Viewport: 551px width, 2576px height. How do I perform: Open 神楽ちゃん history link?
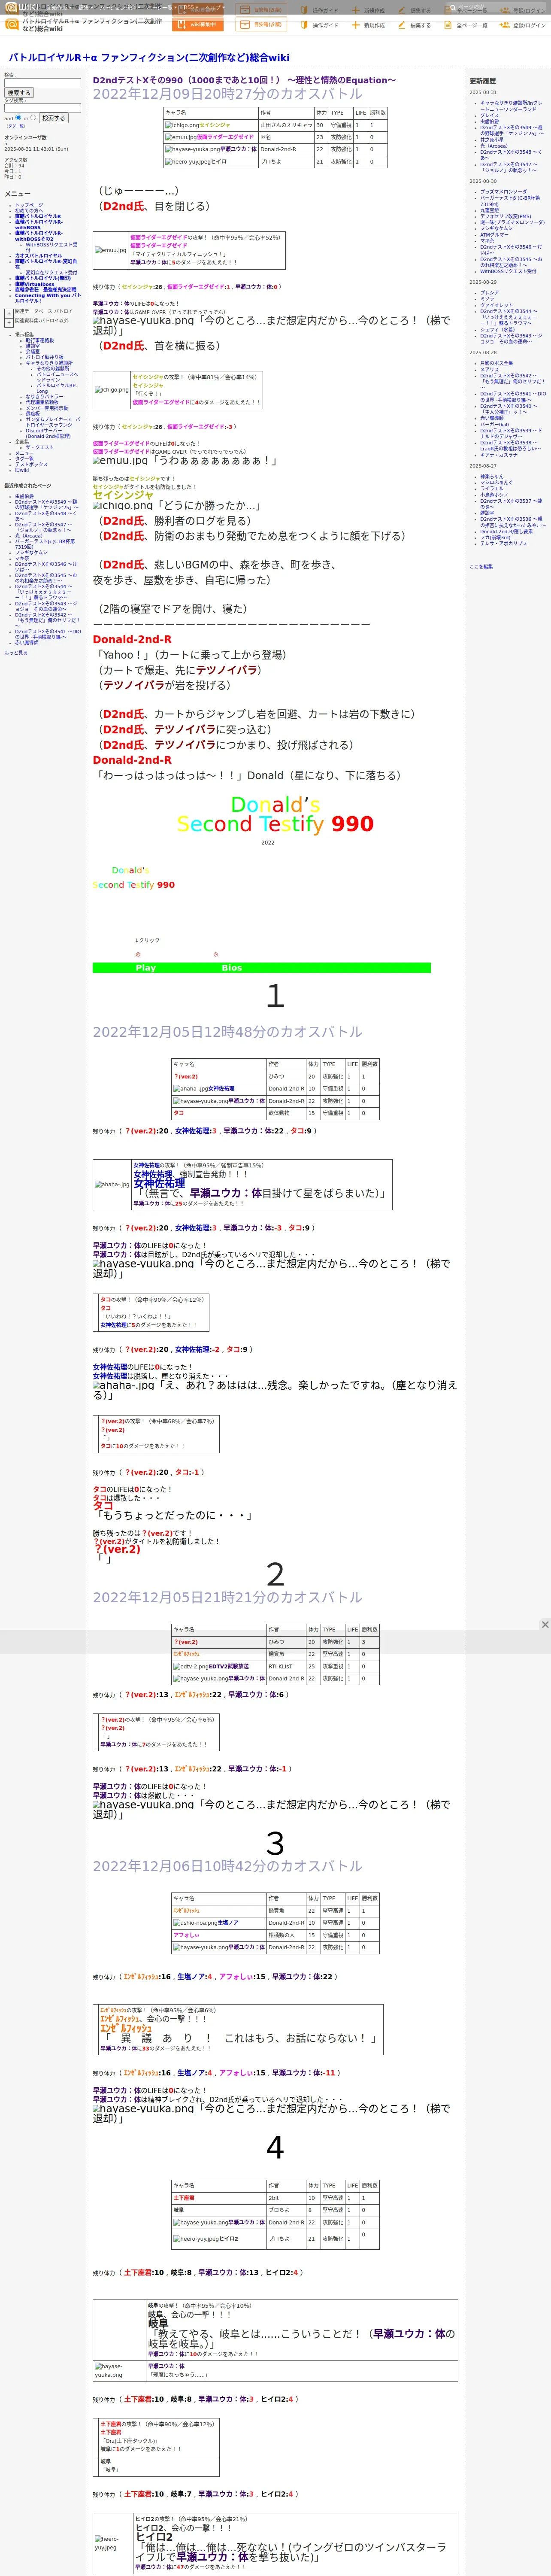492,476
